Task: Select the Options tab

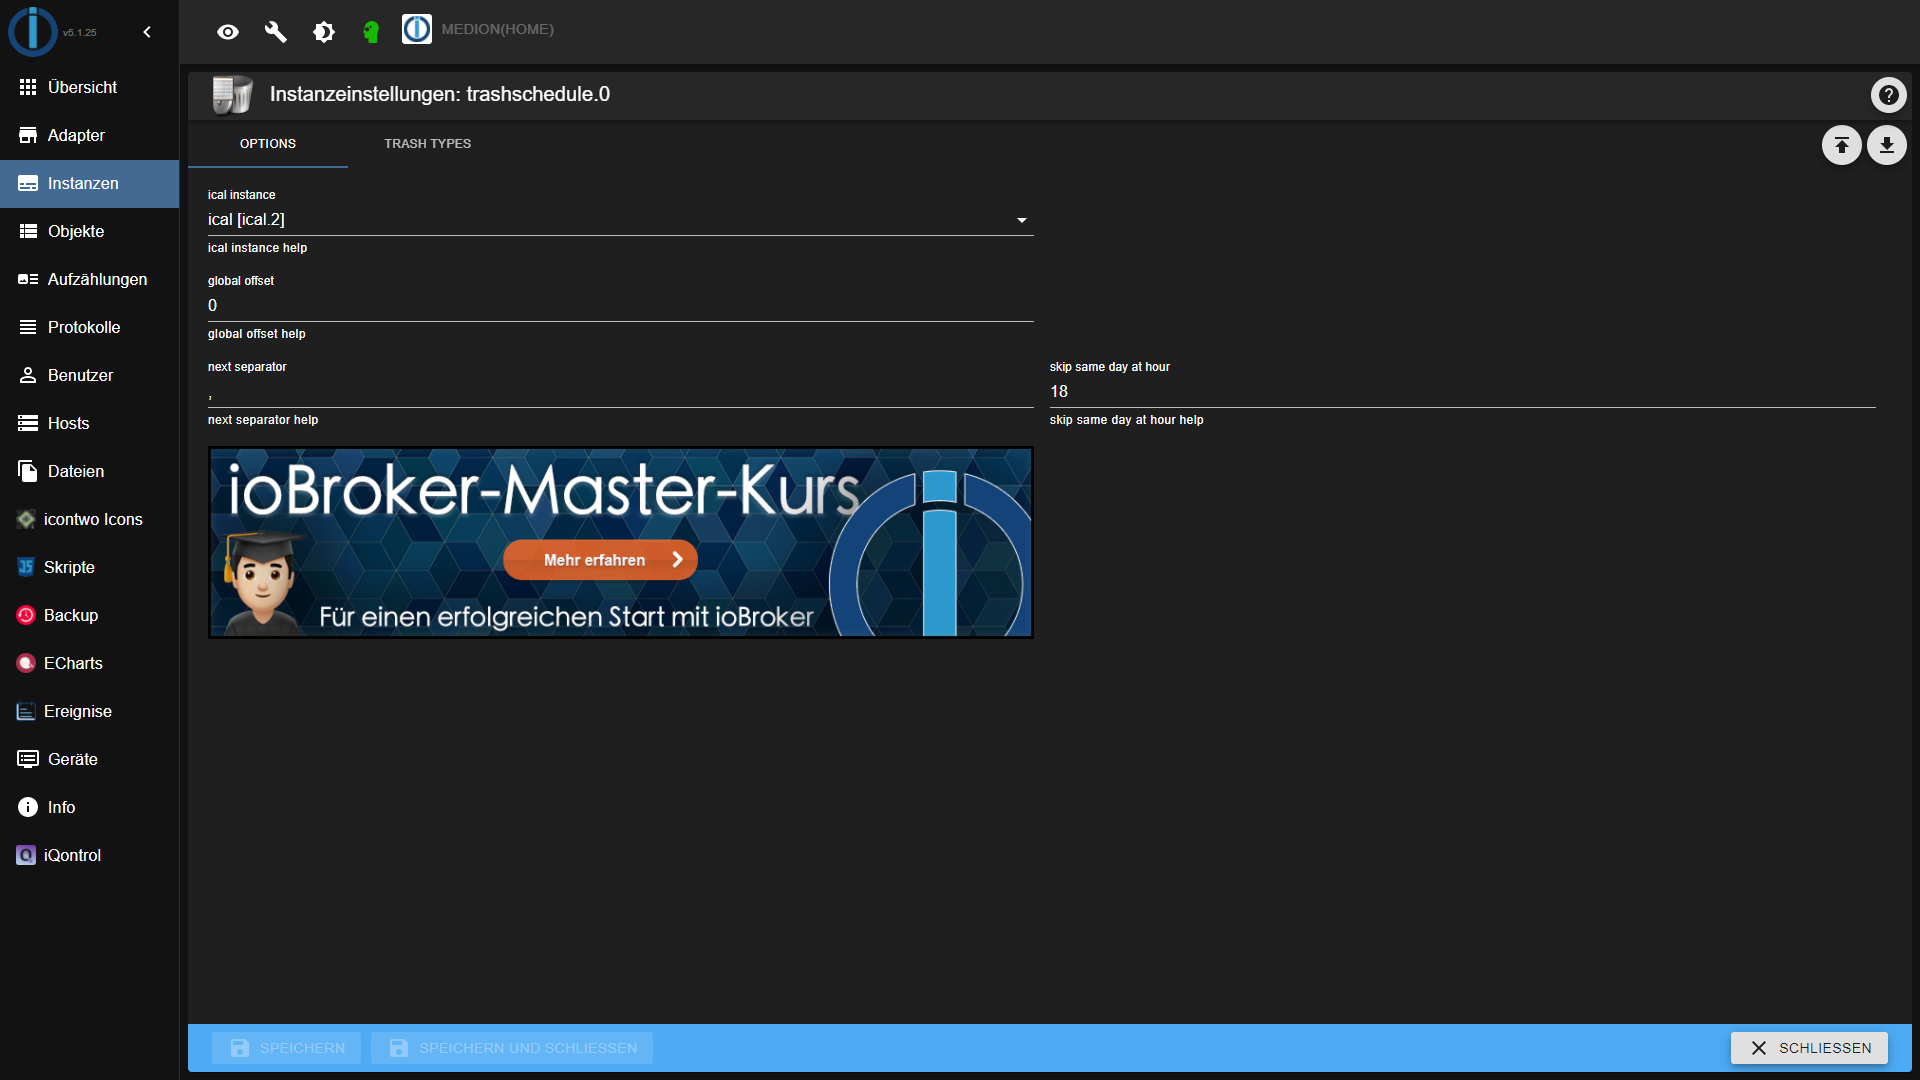Action: click(x=267, y=144)
